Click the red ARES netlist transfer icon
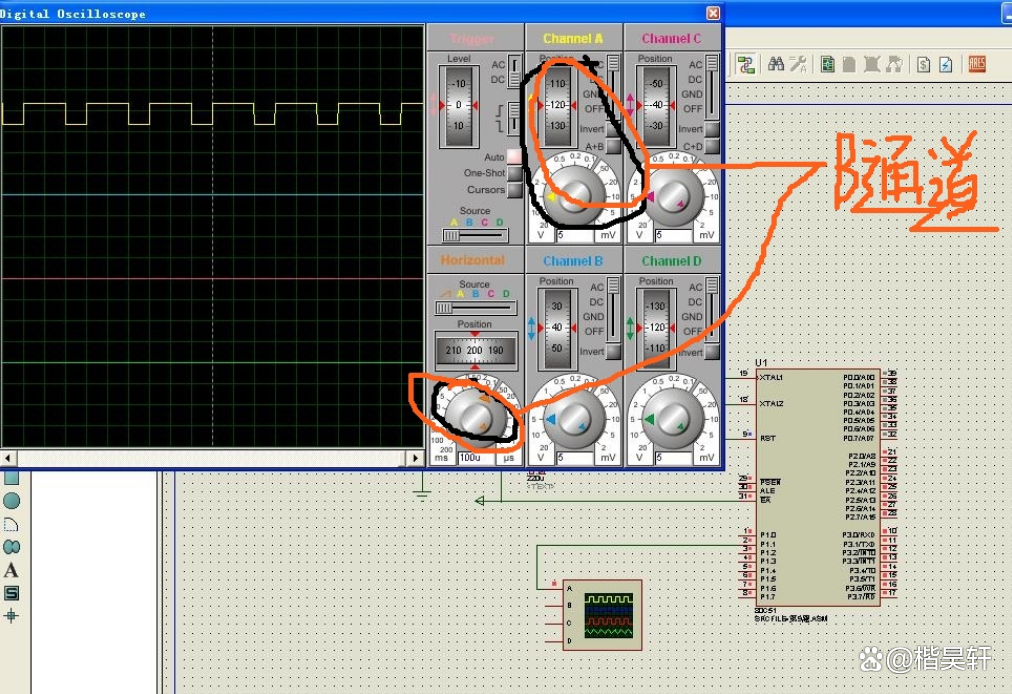Screen dimensions: 1012x694 (x=977, y=64)
